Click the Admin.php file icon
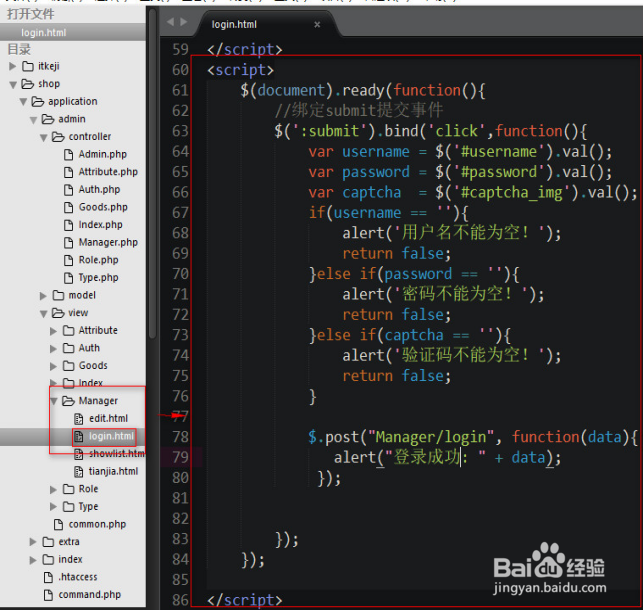The image size is (643, 610). pyautogui.click(x=68, y=155)
